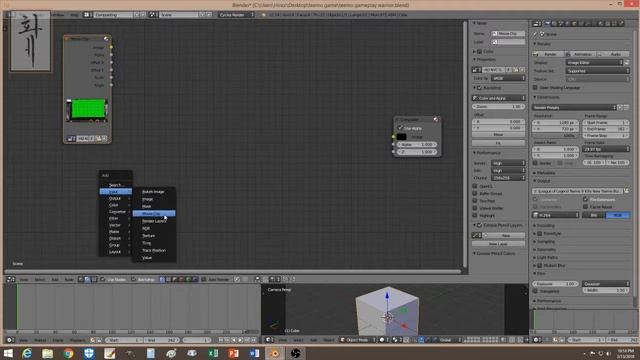
Task: Click the green movie clip thumbnail in the node
Action: coord(87,109)
